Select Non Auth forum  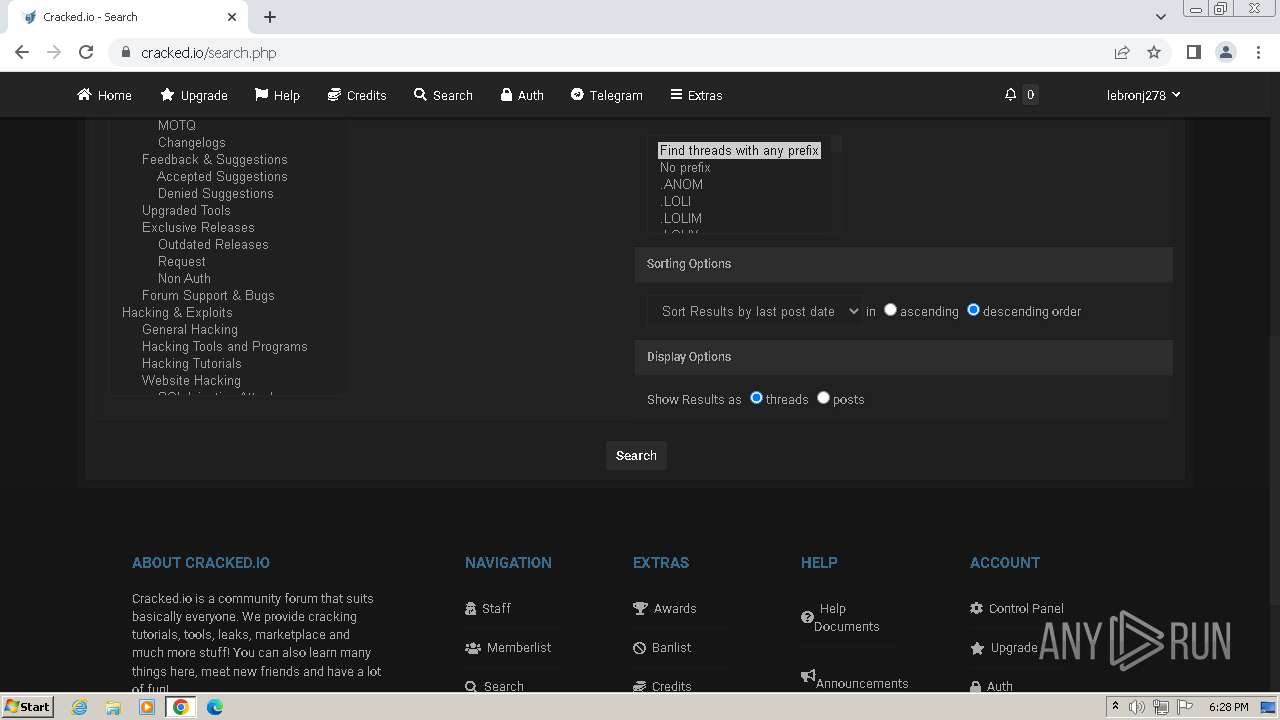tap(184, 278)
